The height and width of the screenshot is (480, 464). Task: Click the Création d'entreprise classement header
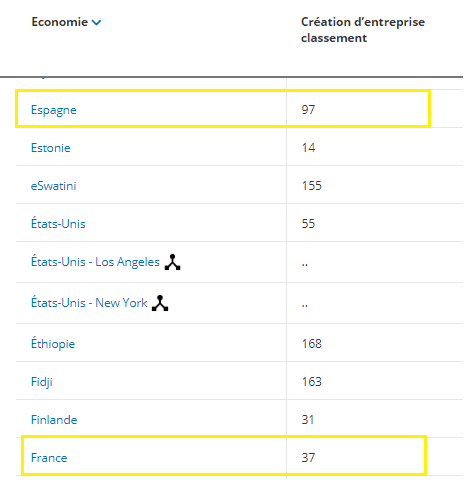[363, 30]
